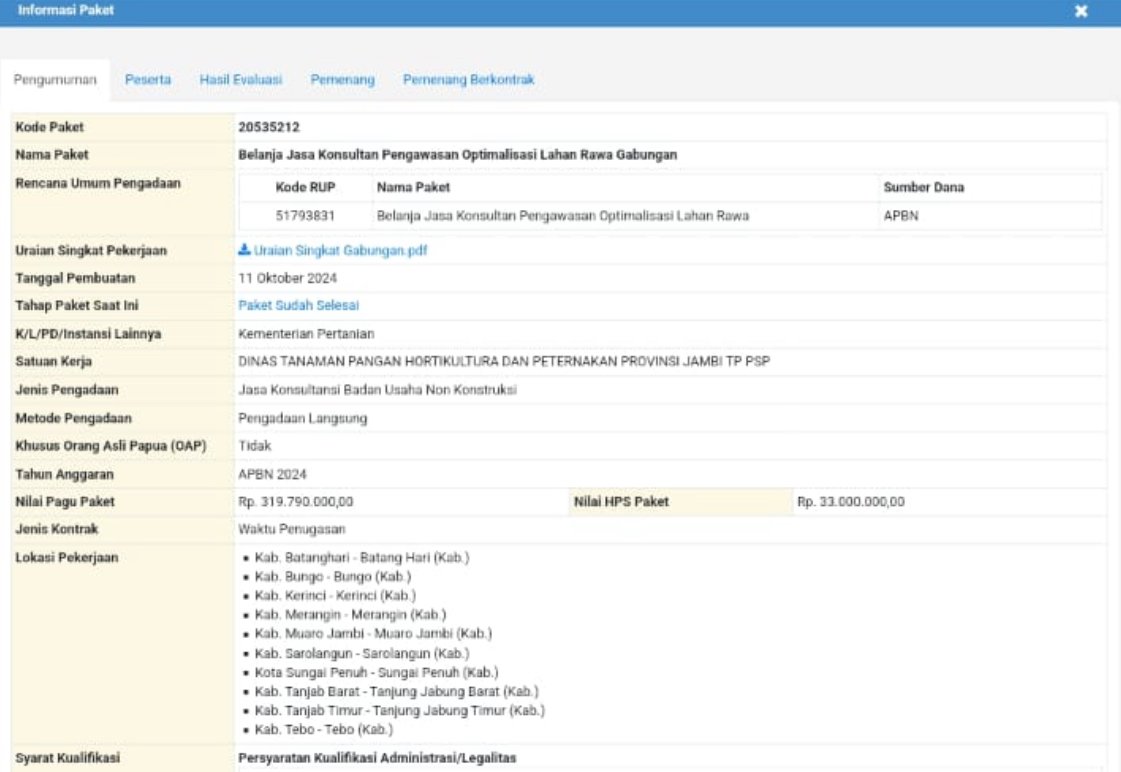
Task: Click the Kode RUP column header
Action: tap(305, 188)
